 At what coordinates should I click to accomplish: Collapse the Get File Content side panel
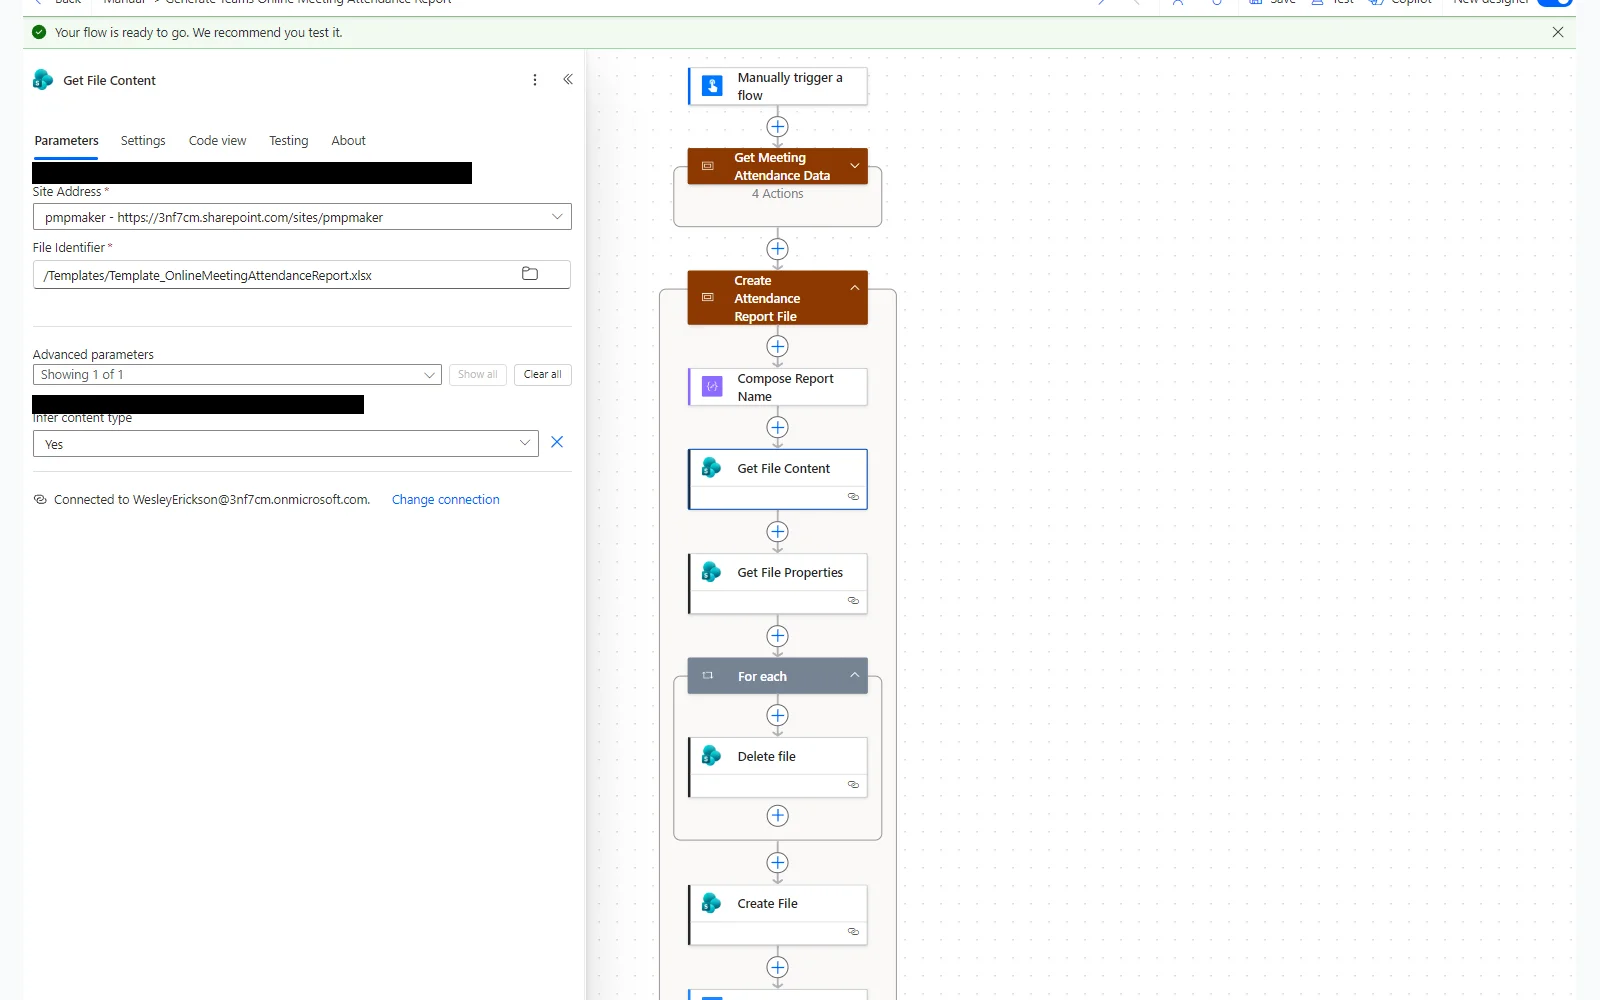568,80
